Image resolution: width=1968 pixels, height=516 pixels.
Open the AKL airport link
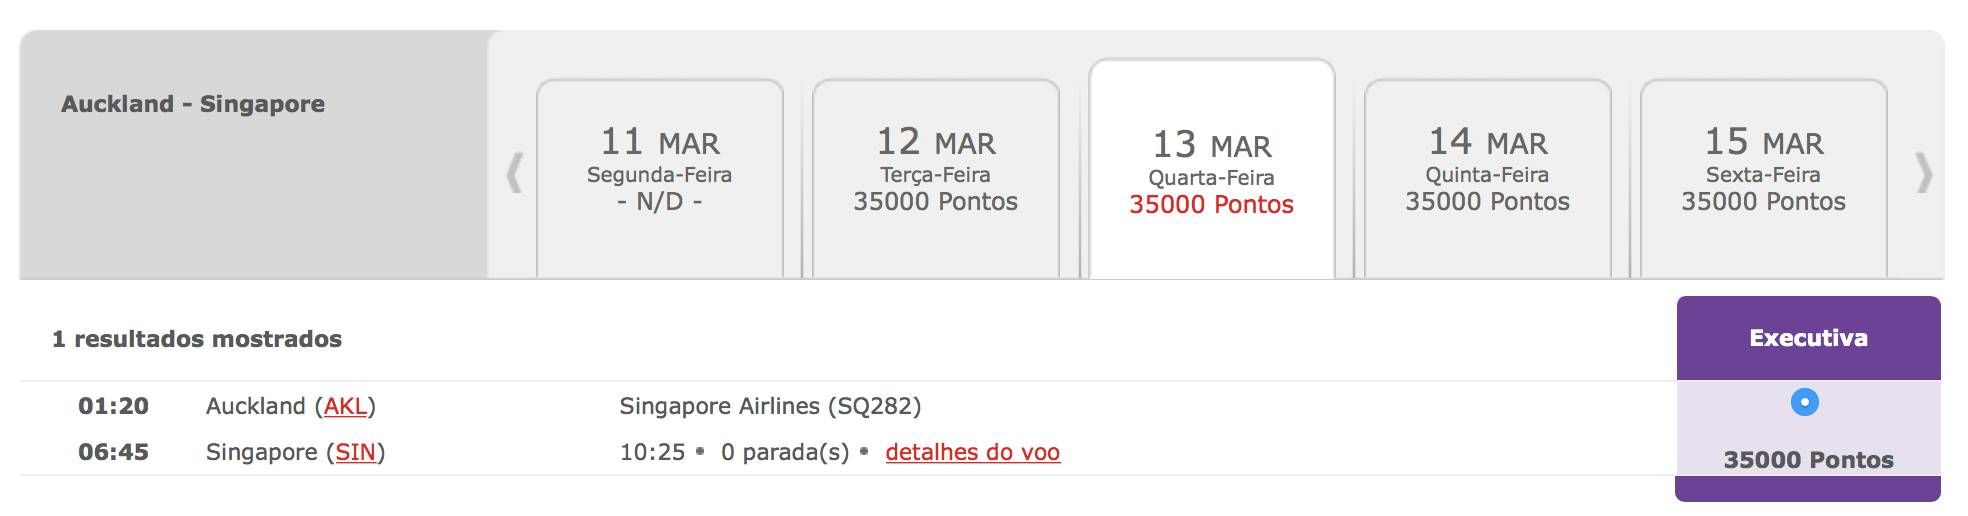[345, 406]
